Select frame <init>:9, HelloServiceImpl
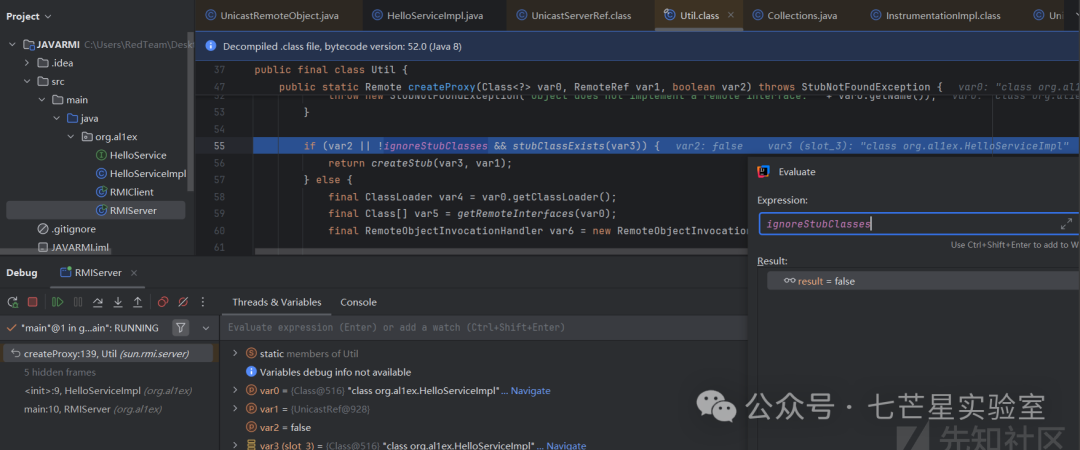1080x450 pixels. click(107, 391)
